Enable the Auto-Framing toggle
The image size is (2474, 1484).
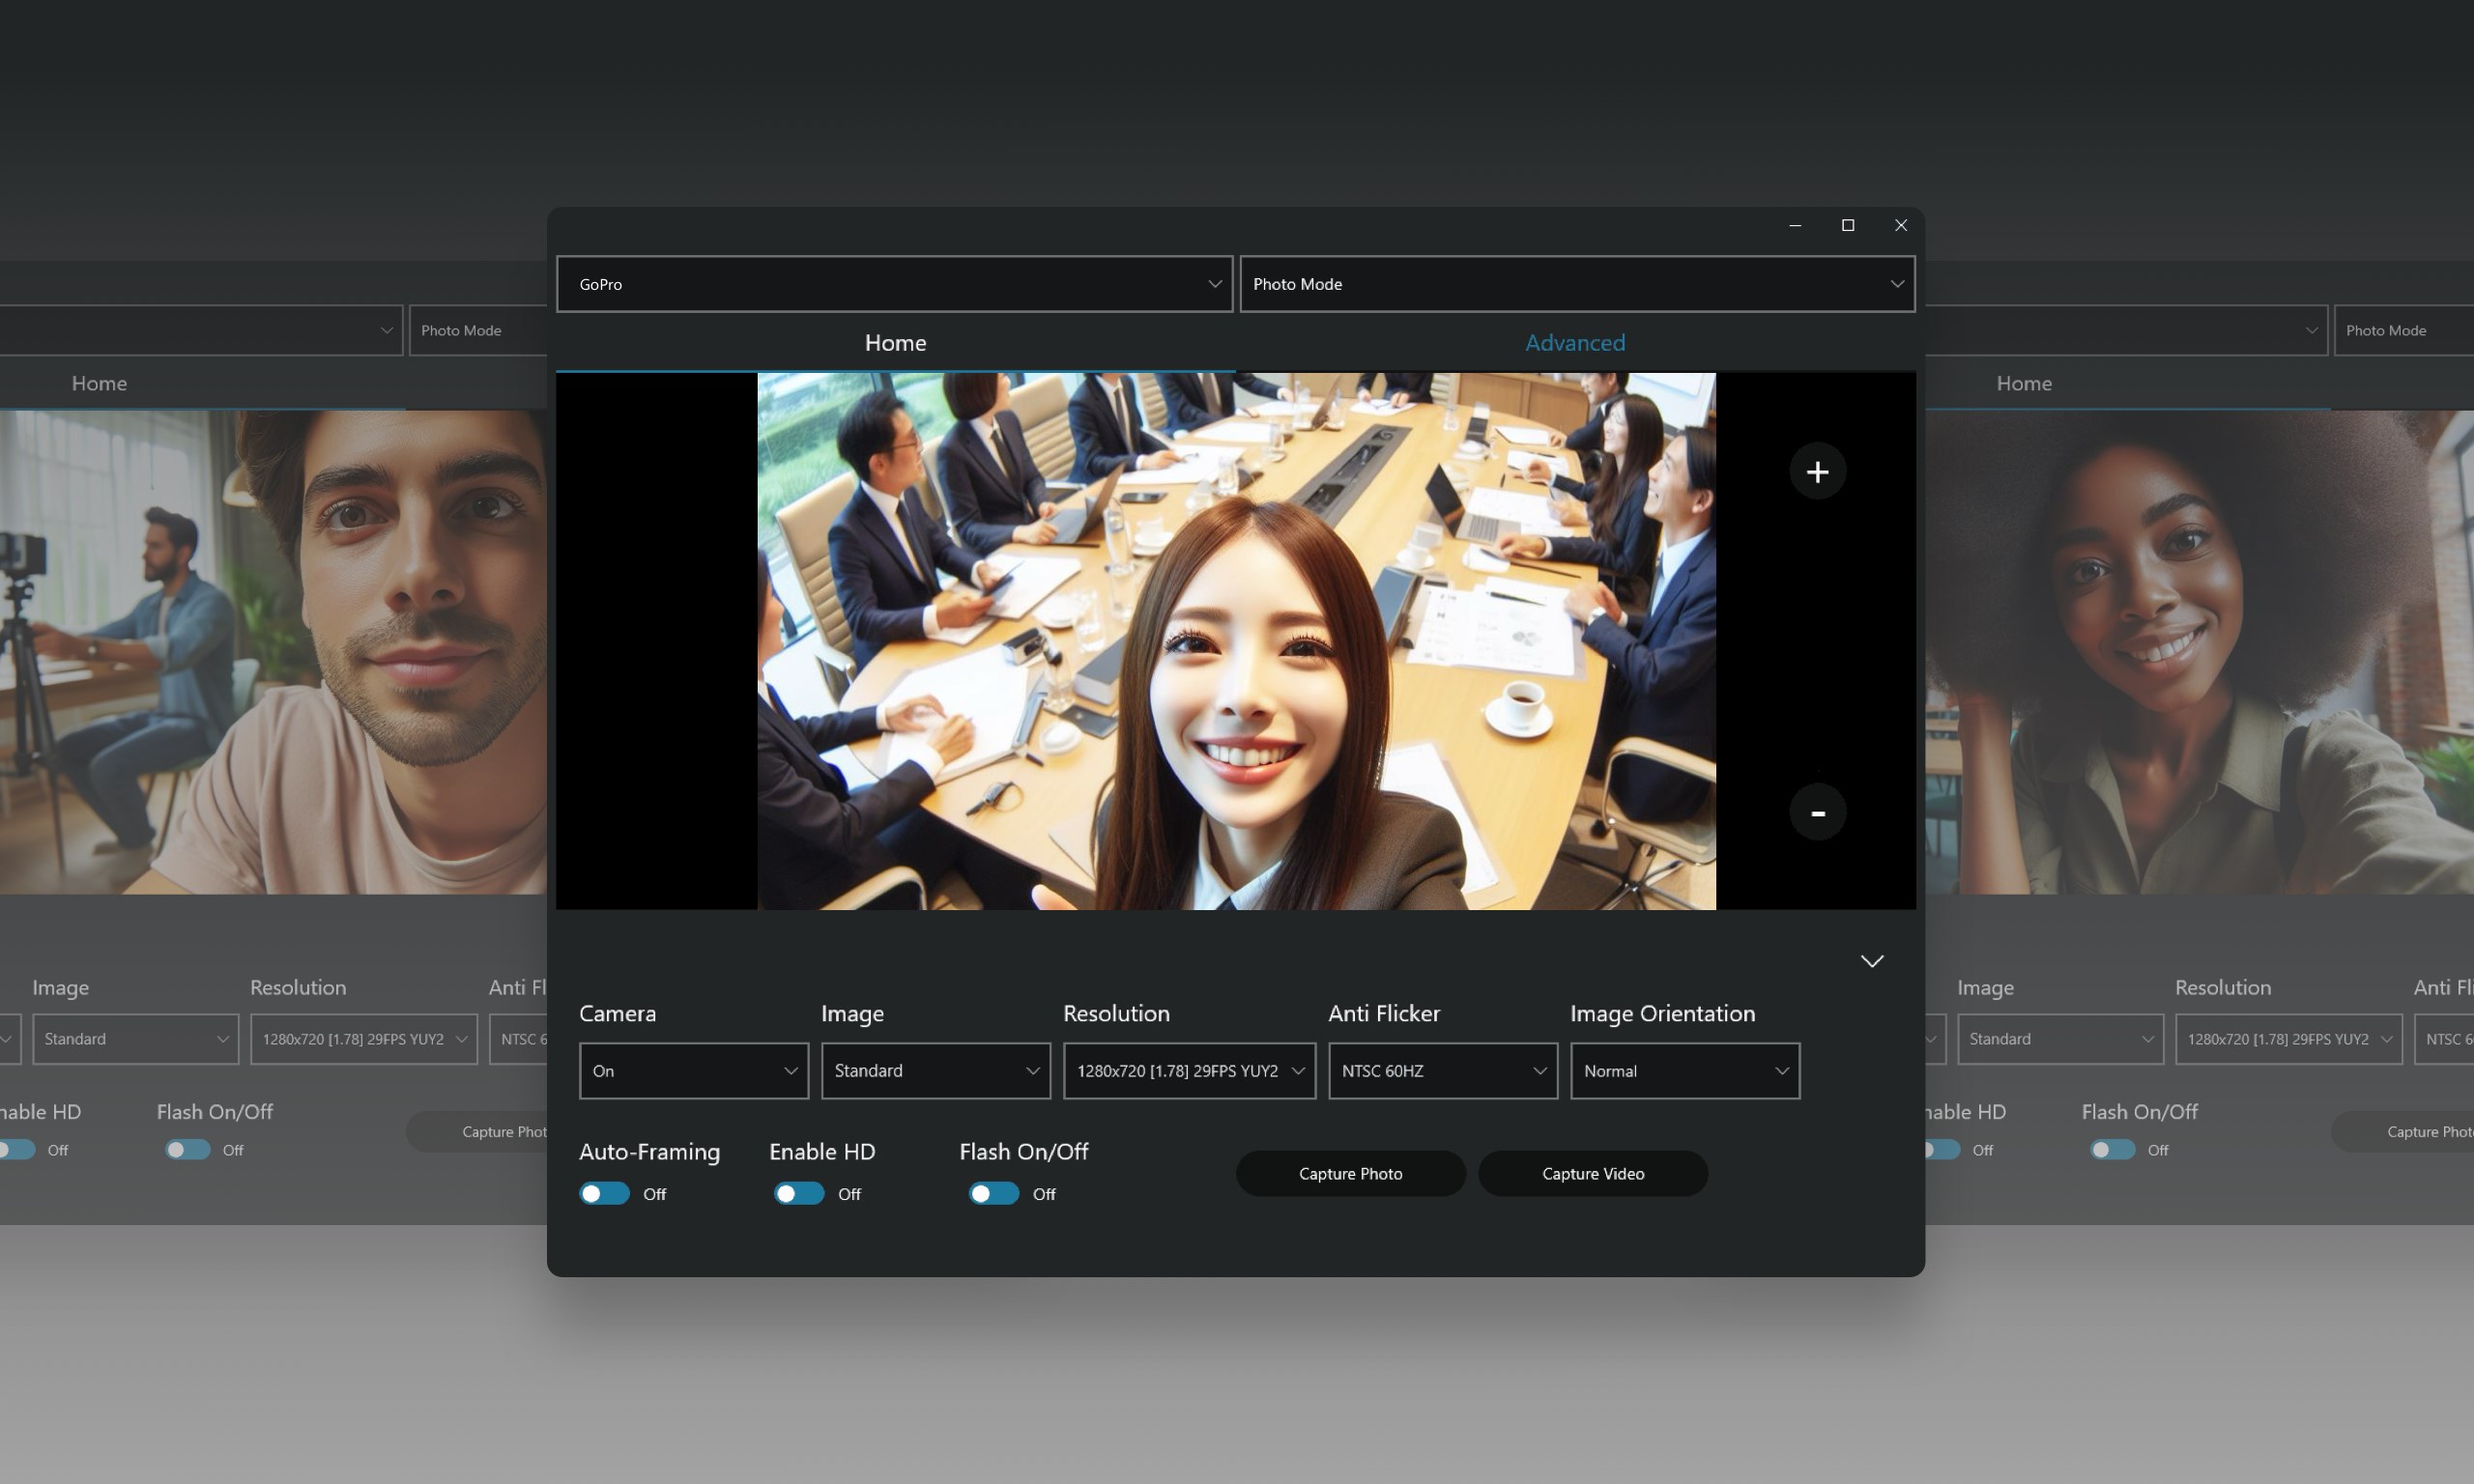tap(603, 1193)
